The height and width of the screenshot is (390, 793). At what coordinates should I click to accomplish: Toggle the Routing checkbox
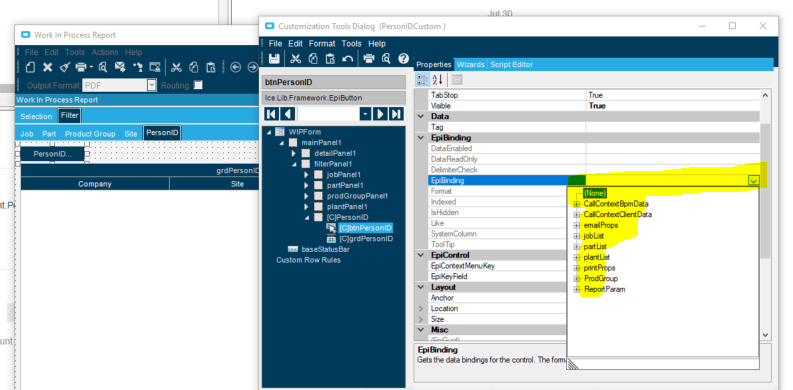click(x=198, y=85)
